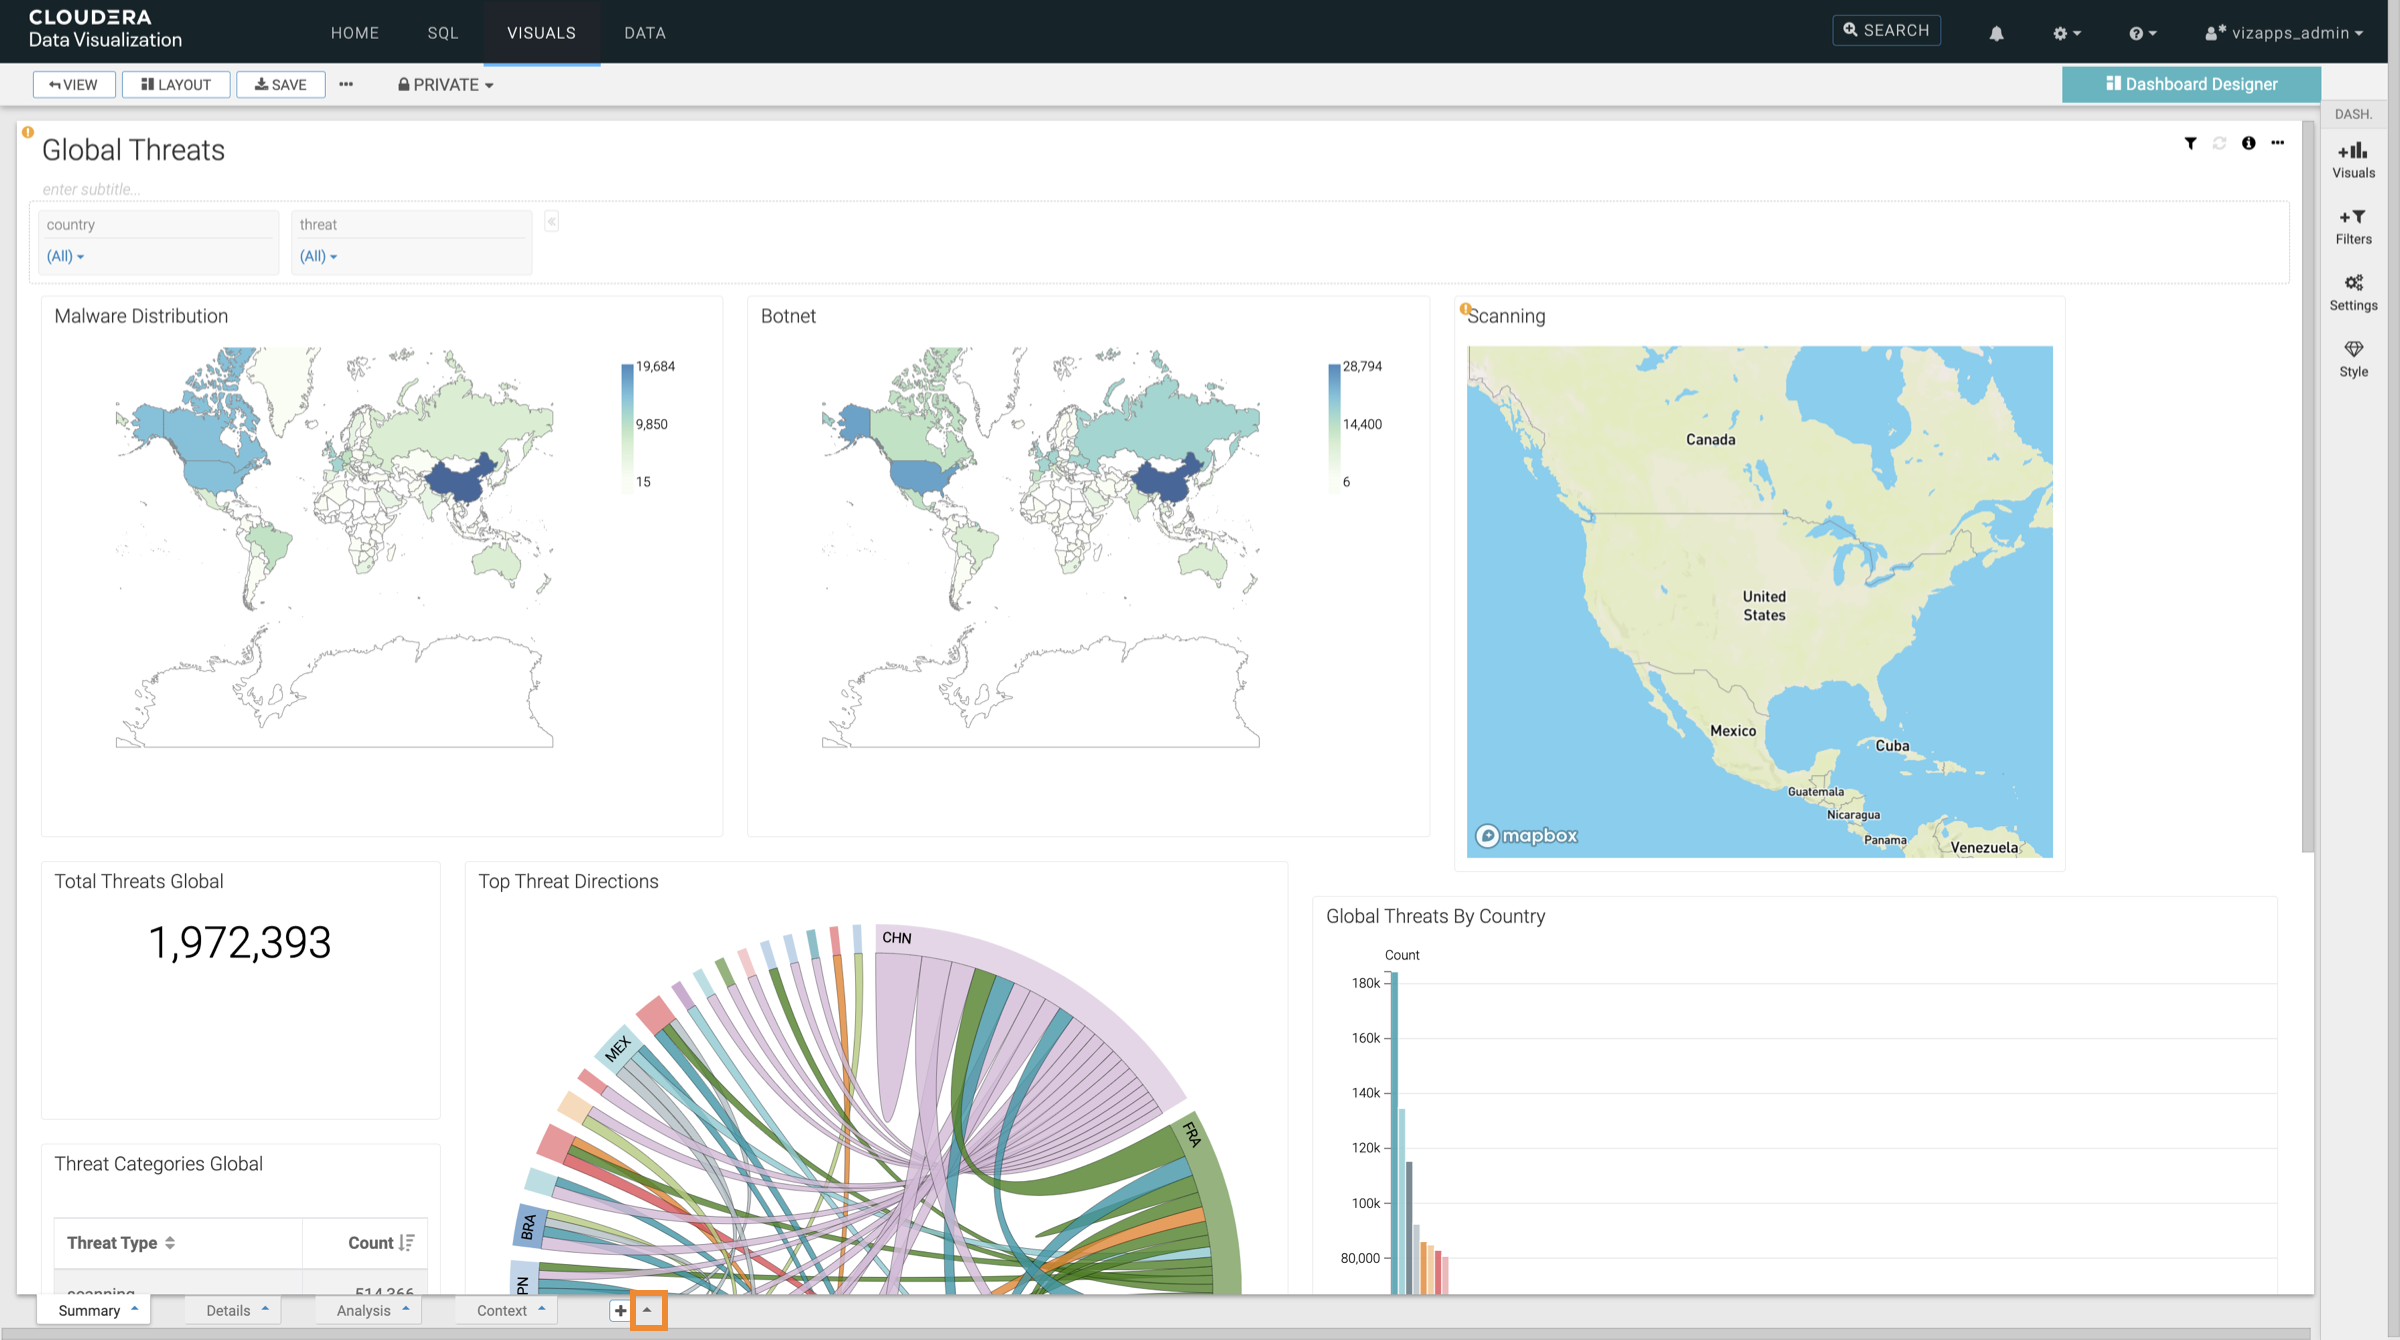
Task: Click the dashboard filter funnel icon
Action: [x=2190, y=143]
